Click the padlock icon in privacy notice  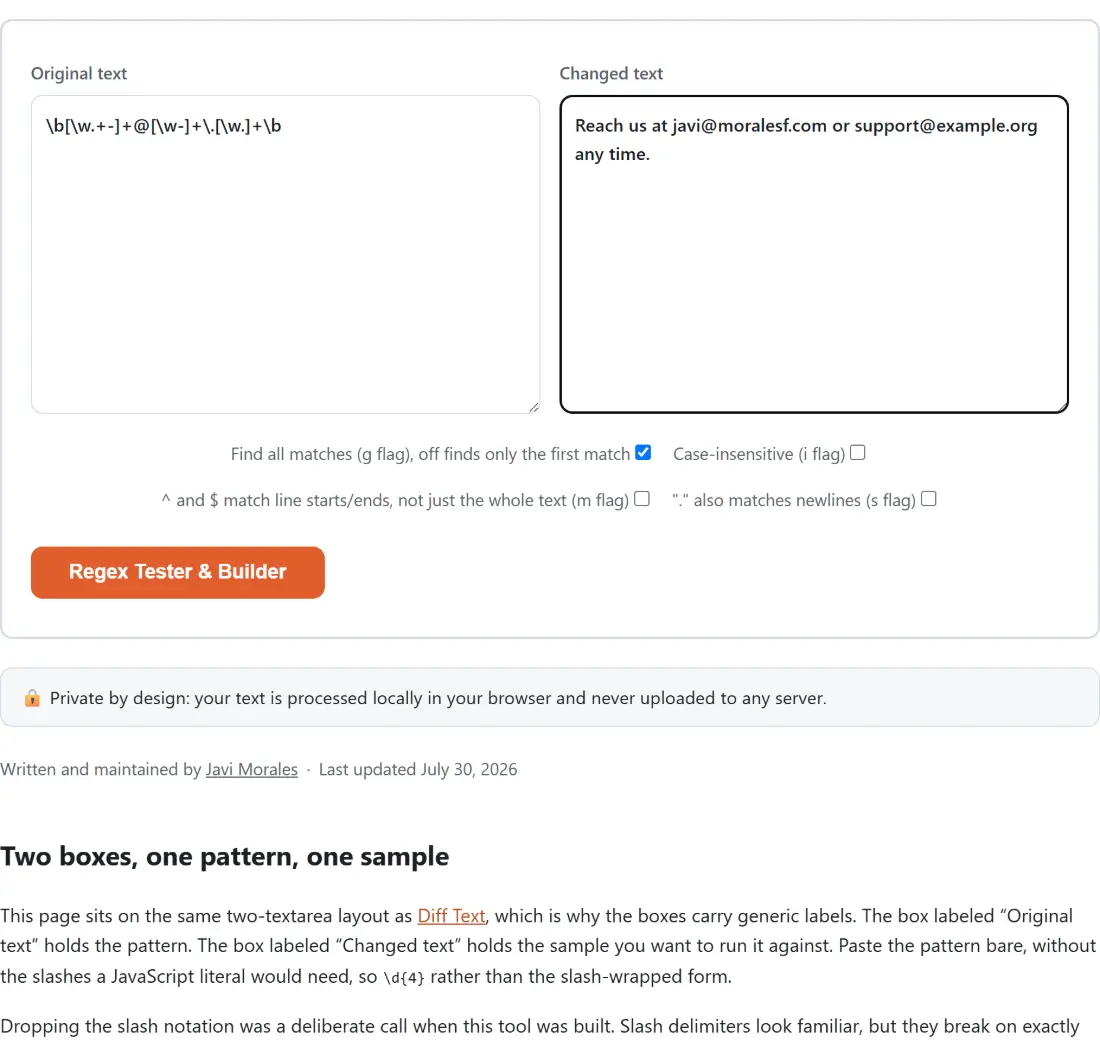point(32,699)
